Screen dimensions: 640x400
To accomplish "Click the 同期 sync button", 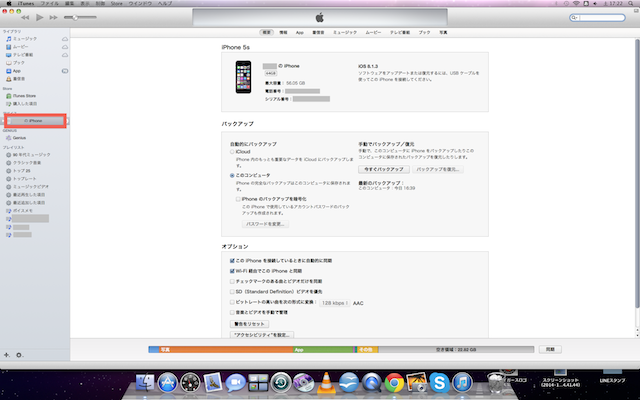I will [550, 349].
